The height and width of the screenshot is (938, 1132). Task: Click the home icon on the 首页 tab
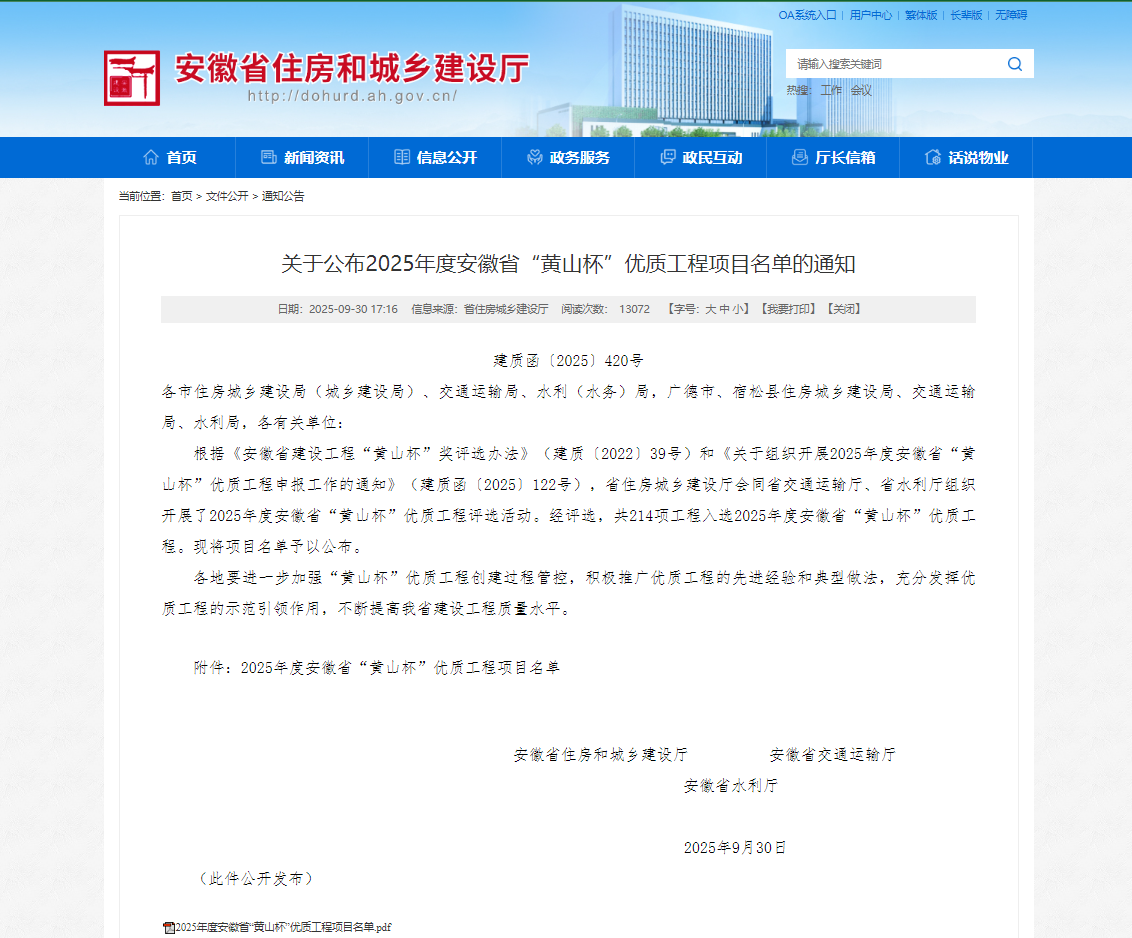[151, 157]
